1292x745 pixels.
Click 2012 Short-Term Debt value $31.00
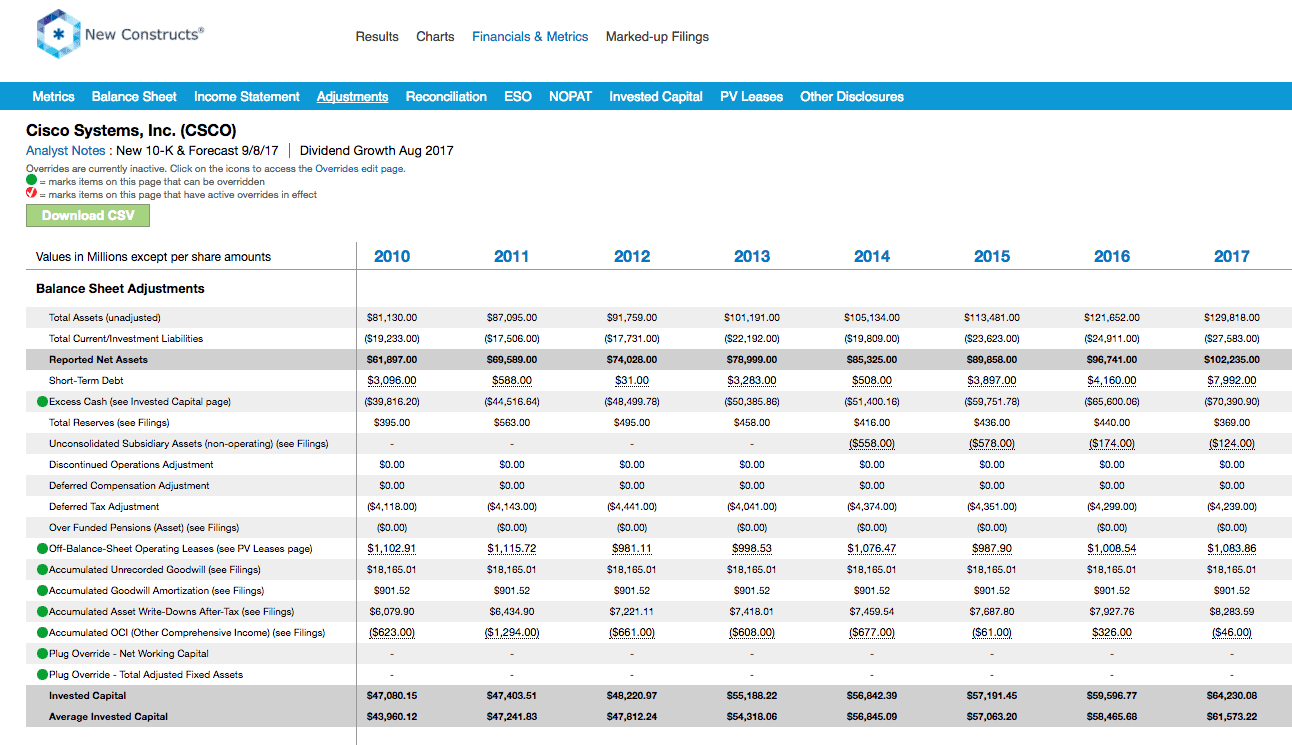(x=632, y=381)
